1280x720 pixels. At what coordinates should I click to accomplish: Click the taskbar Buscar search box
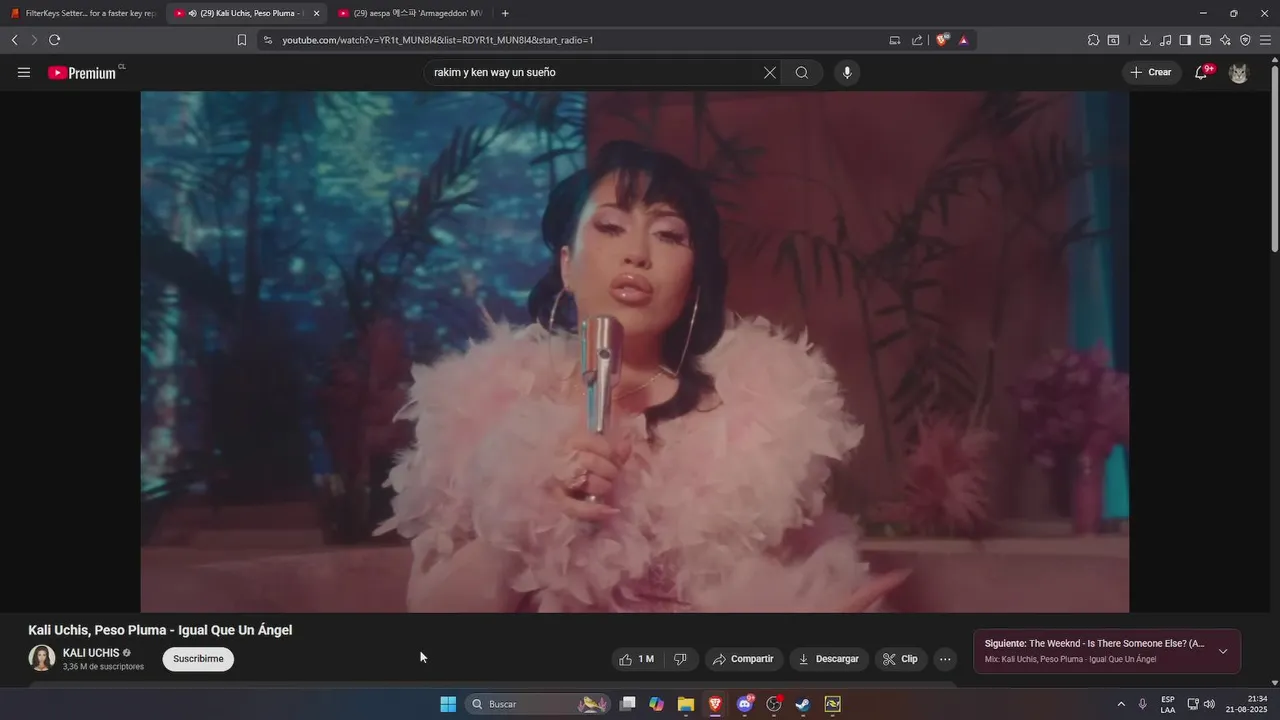click(538, 704)
